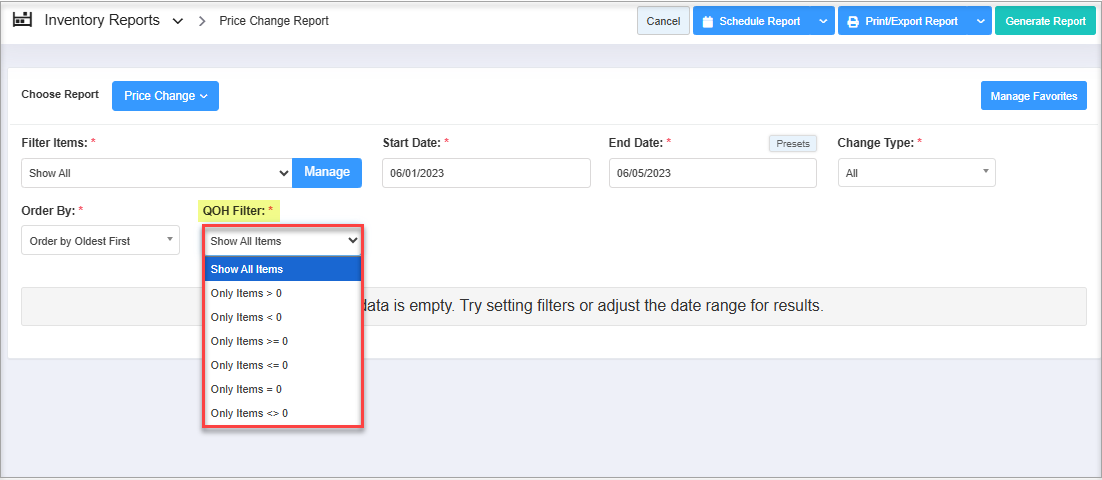The height and width of the screenshot is (480, 1102).
Task: Open the Filter Items Show All dropdown
Action: pyautogui.click(x=156, y=173)
